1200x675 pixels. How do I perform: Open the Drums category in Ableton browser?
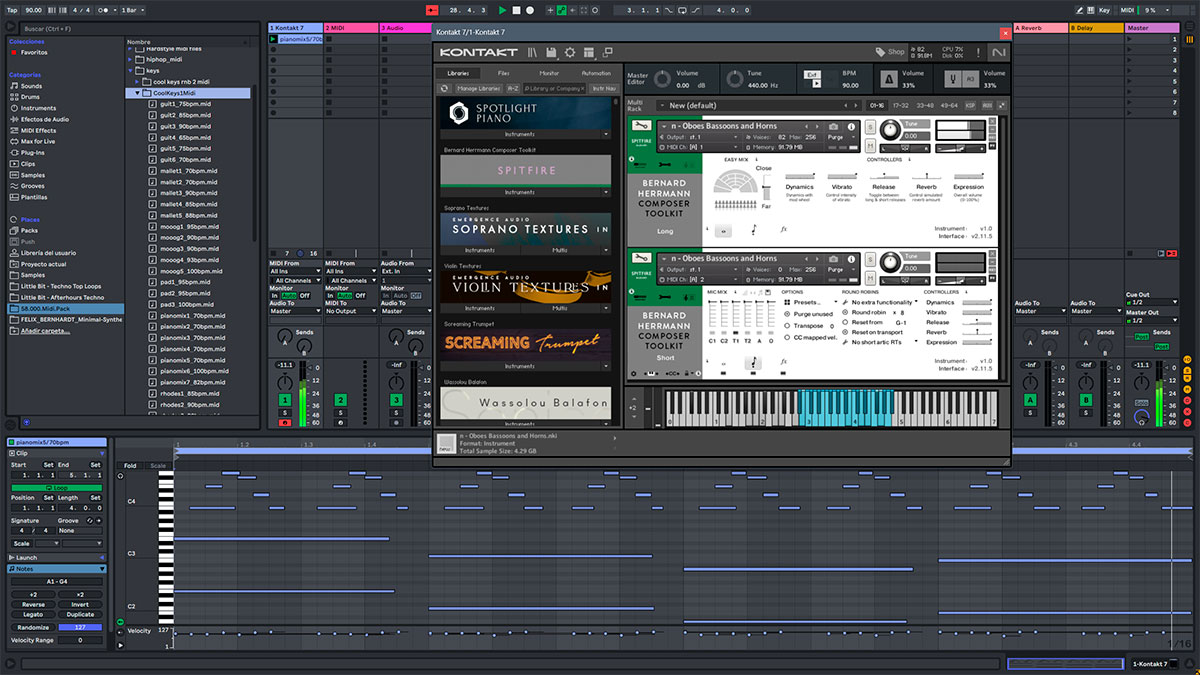click(31, 97)
